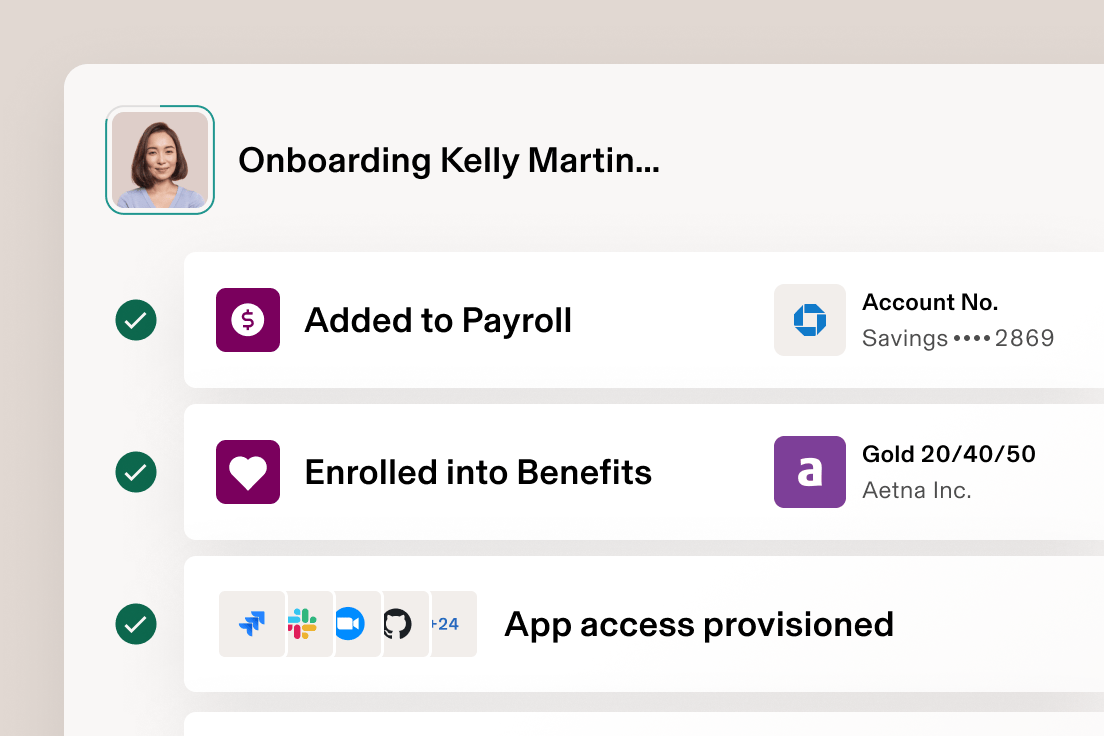The width and height of the screenshot is (1104, 736).
Task: Click the magenta Payroll dollar icon
Action: (x=247, y=320)
